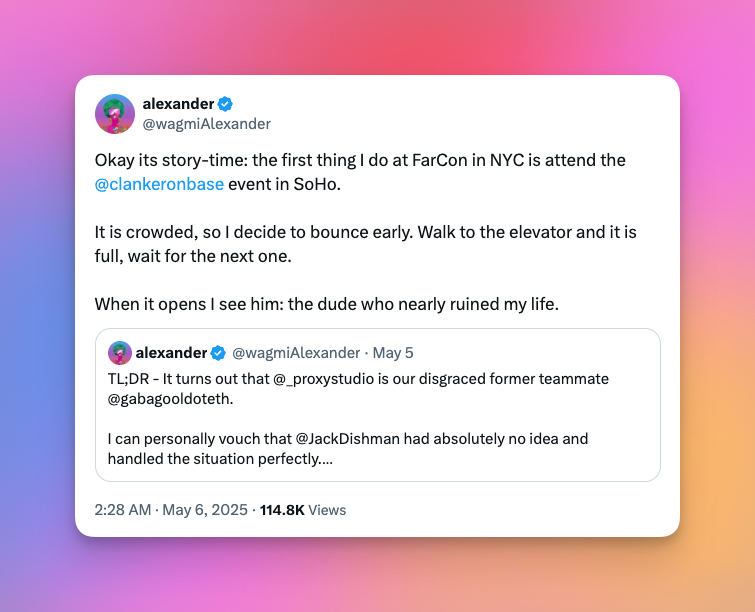Click the quoted tweet author name alexander
This screenshot has height=612, width=755.
point(171,353)
